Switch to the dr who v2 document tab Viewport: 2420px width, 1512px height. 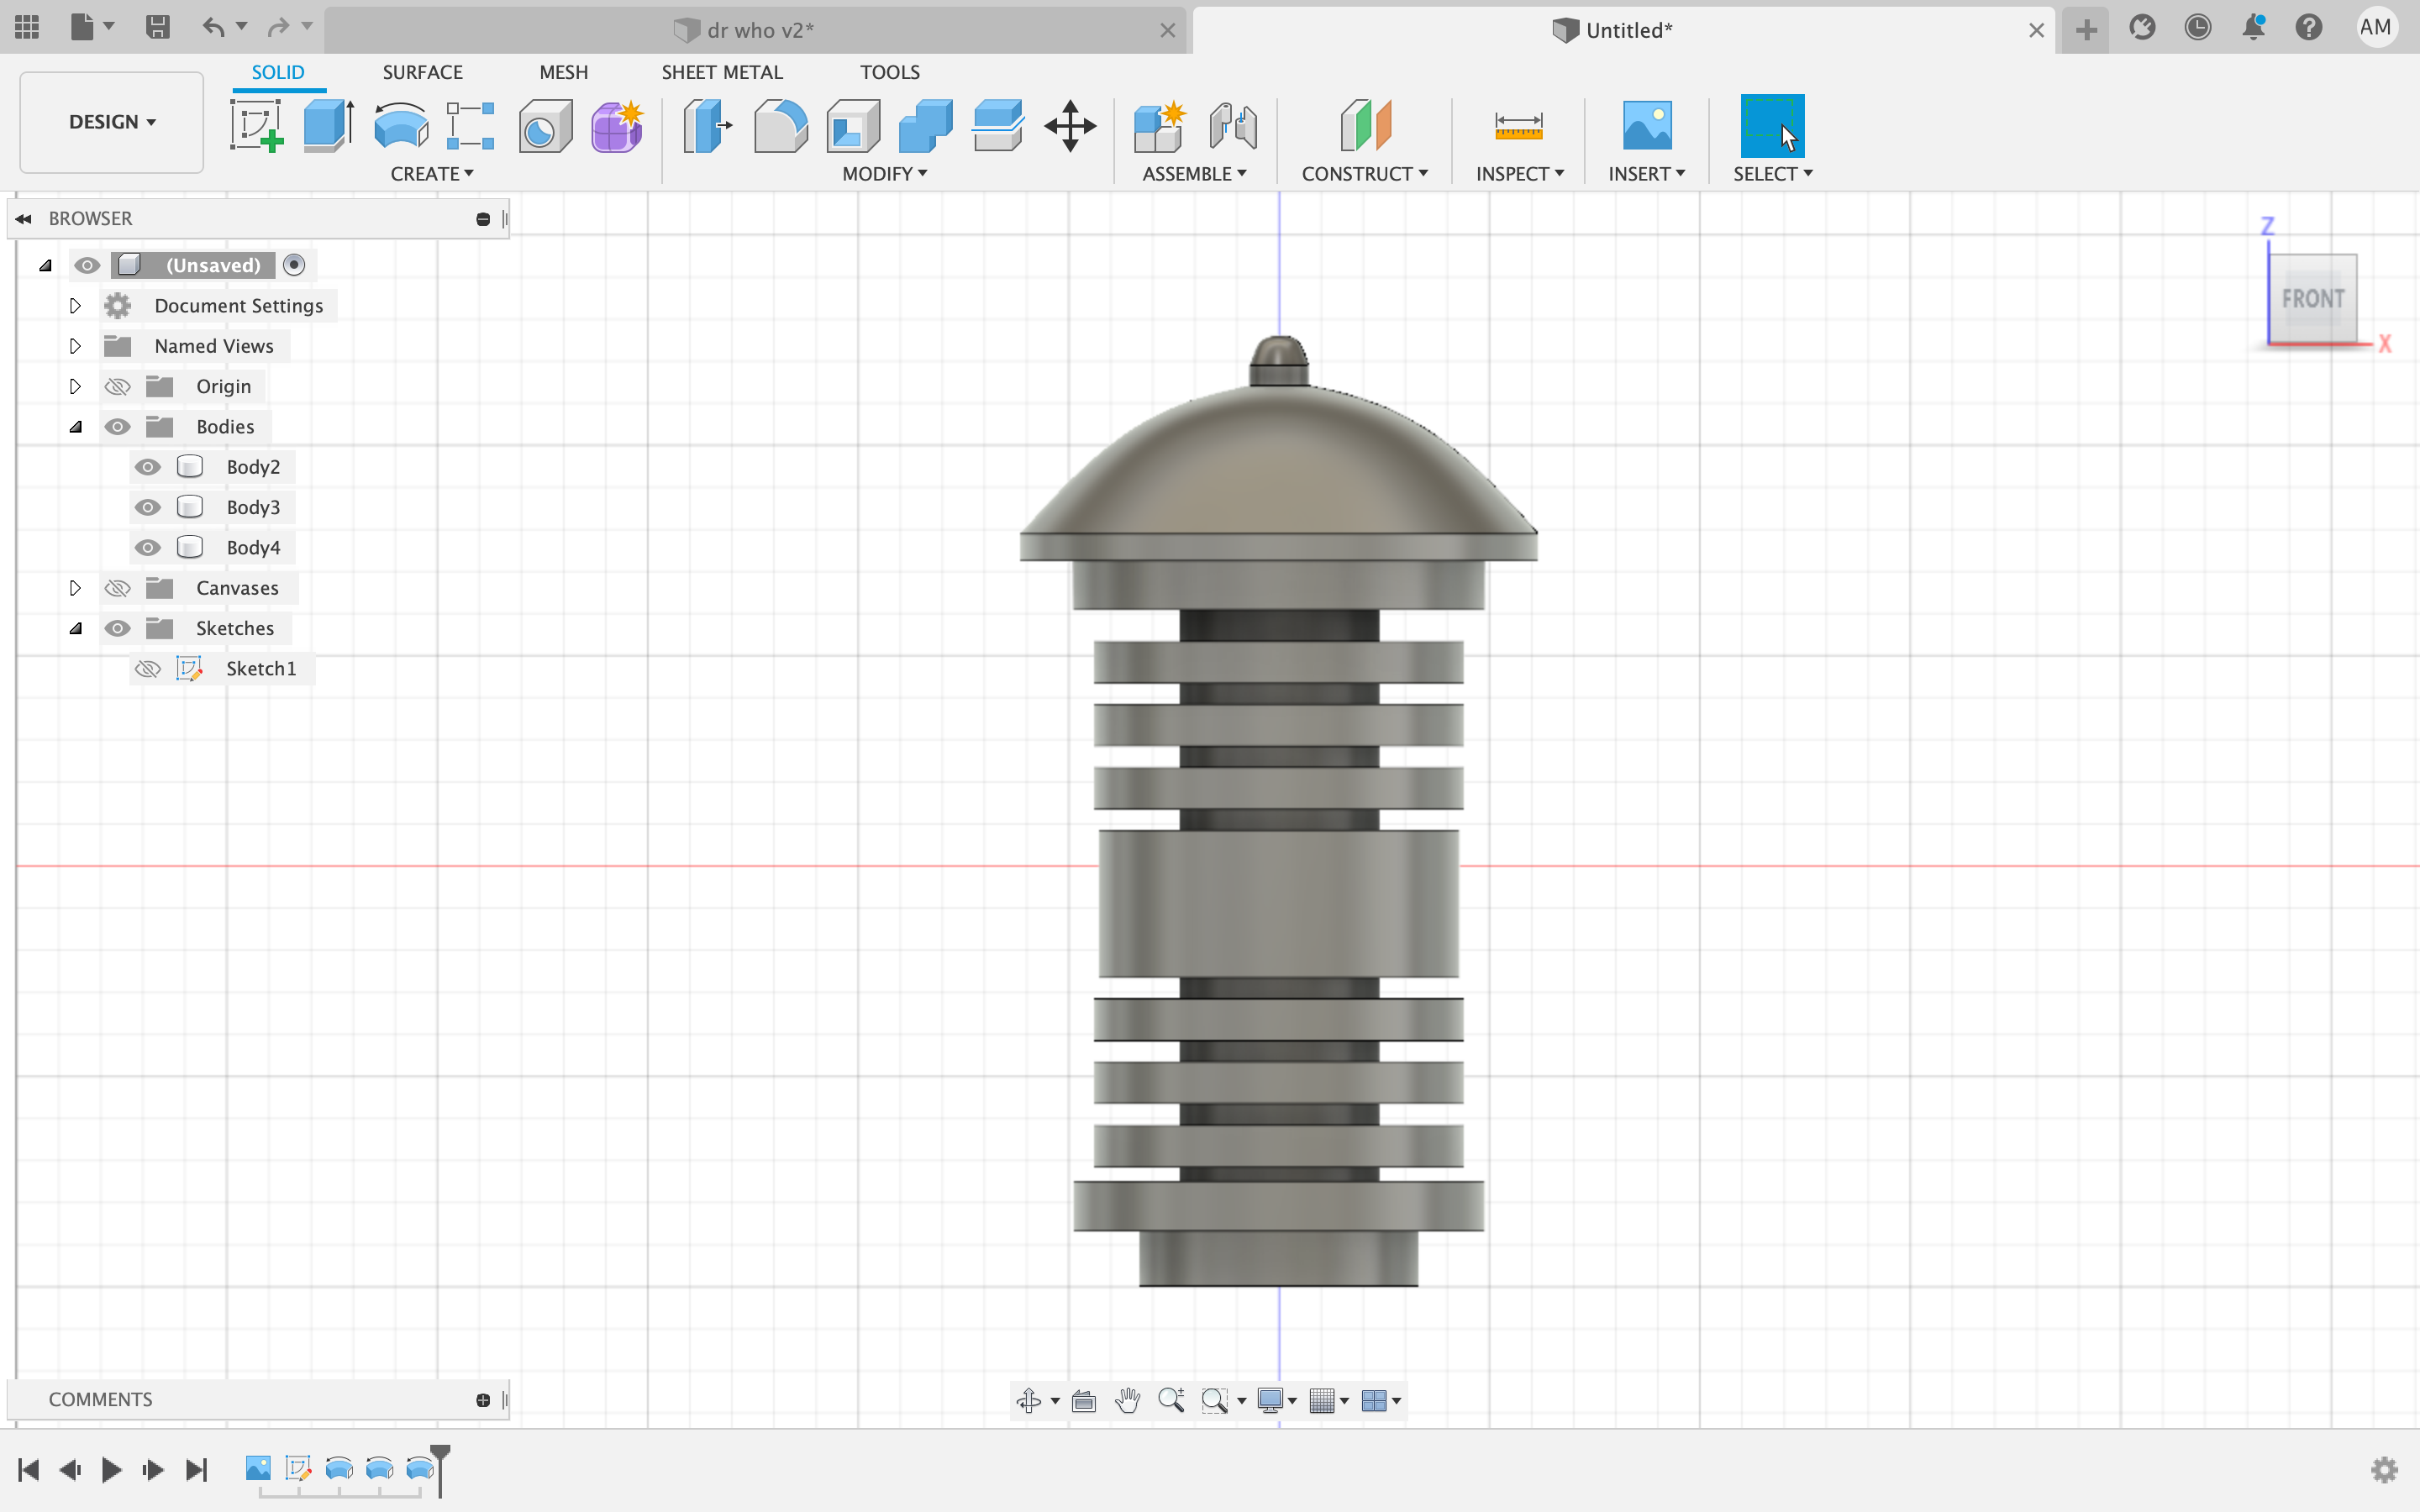click(x=756, y=30)
